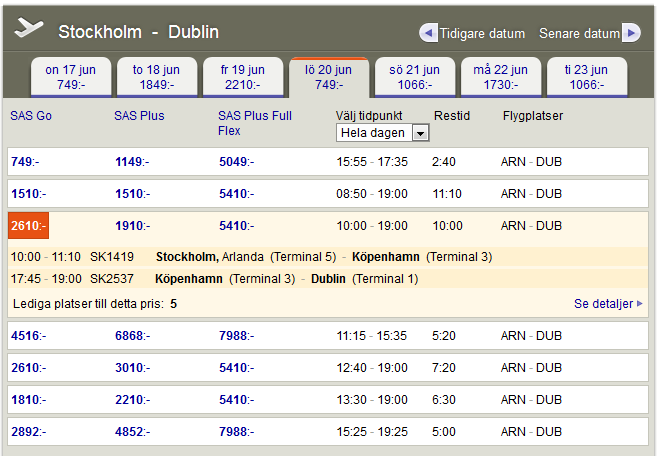Open the Se detaljer link
664x456 pixels.
(x=603, y=303)
